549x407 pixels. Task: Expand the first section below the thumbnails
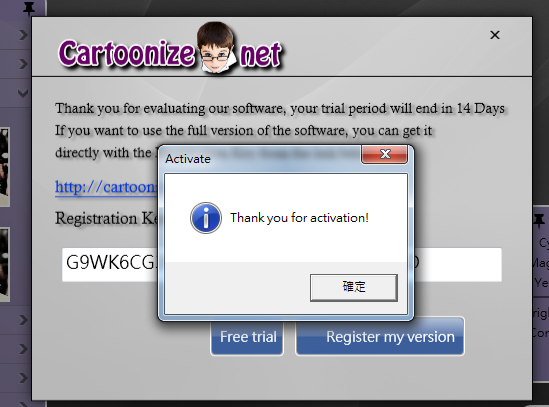click(23, 320)
